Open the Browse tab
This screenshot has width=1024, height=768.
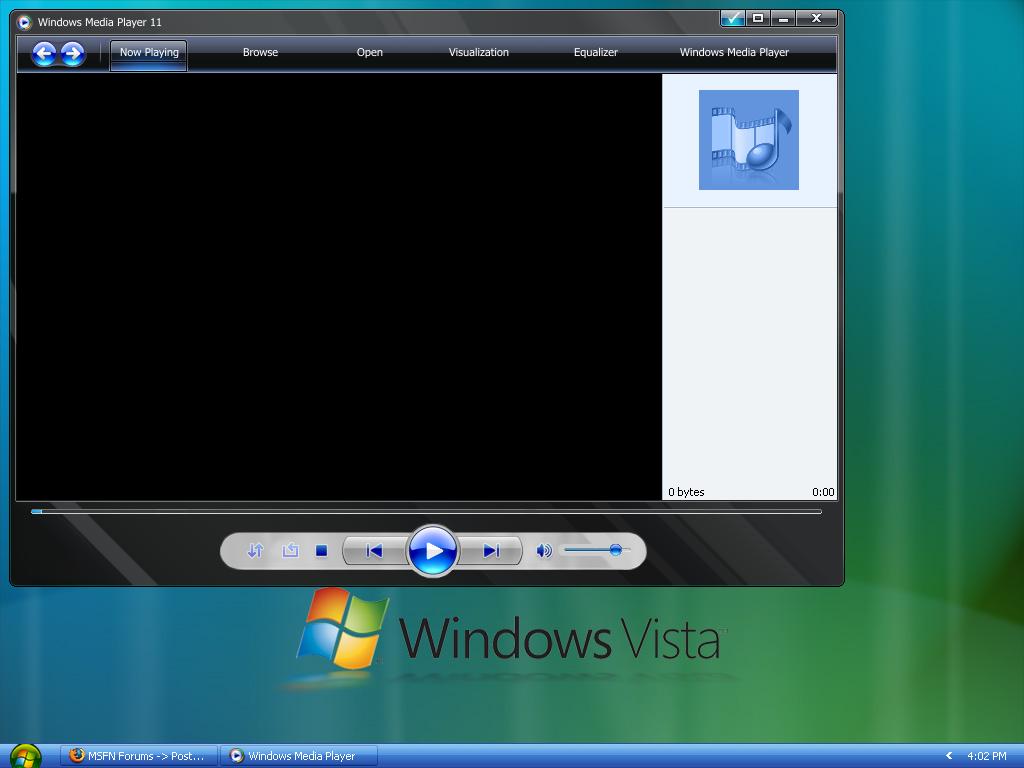pos(260,53)
